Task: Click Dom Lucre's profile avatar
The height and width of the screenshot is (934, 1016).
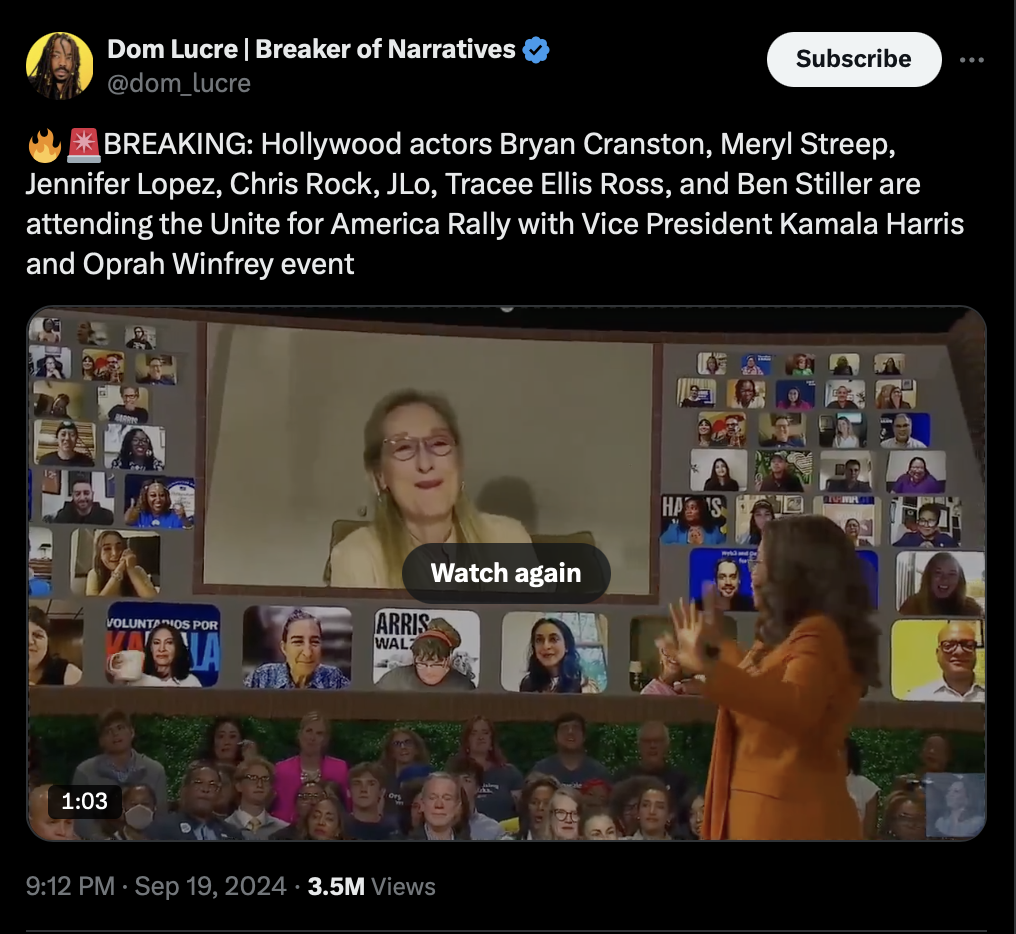Action: coord(59,65)
